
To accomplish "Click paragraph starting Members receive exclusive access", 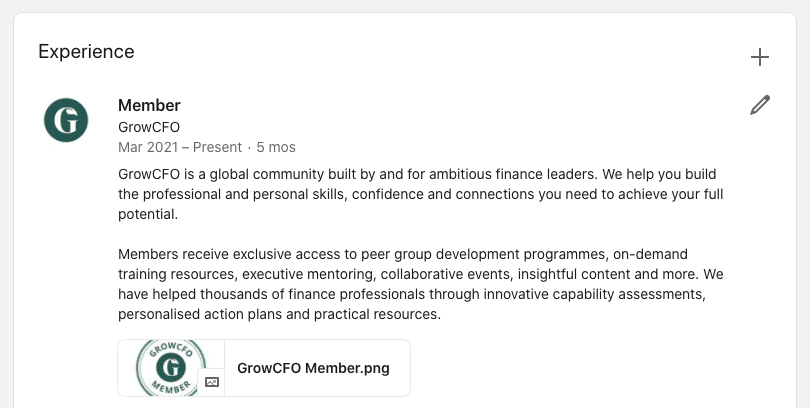I will (x=420, y=284).
